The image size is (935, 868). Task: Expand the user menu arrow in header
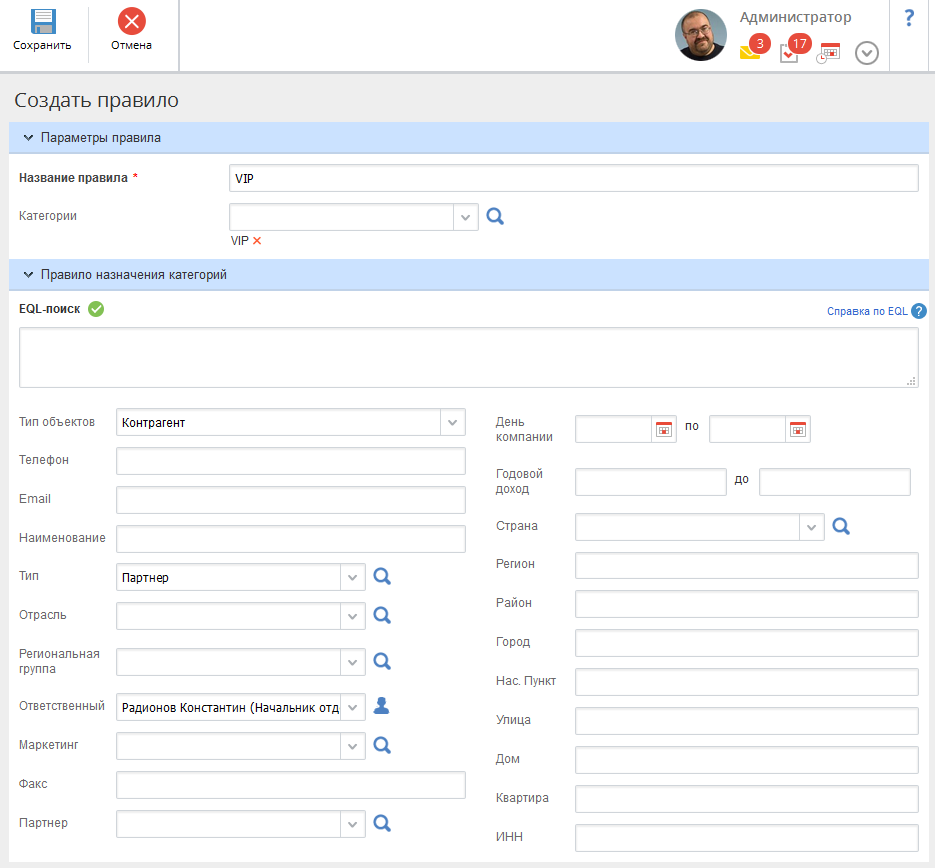(x=867, y=53)
